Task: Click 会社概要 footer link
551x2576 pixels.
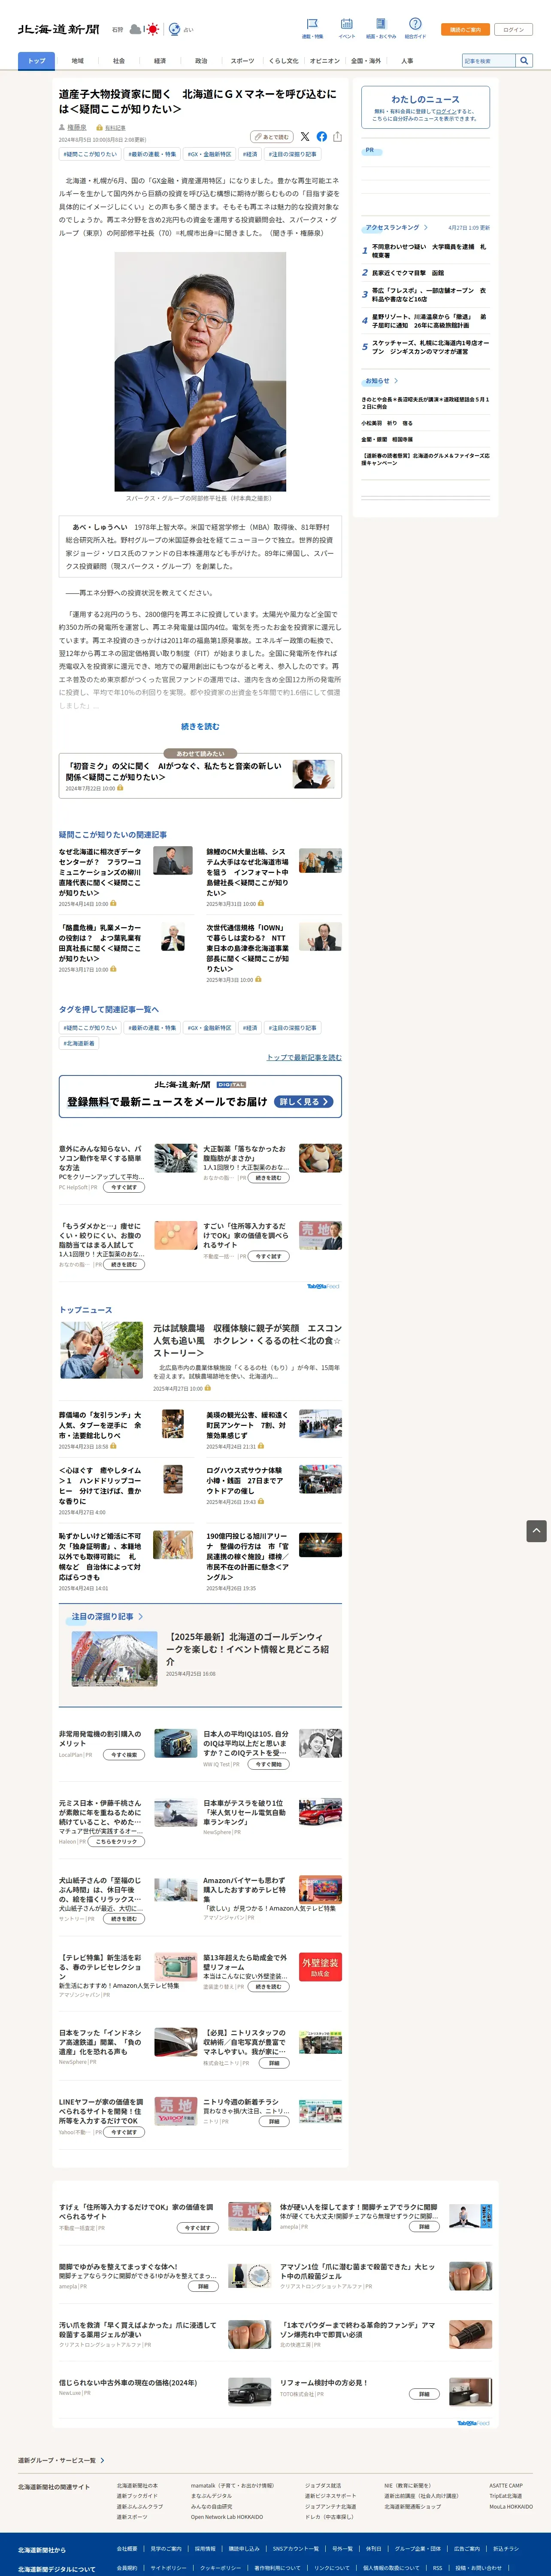Action: pos(127,2548)
